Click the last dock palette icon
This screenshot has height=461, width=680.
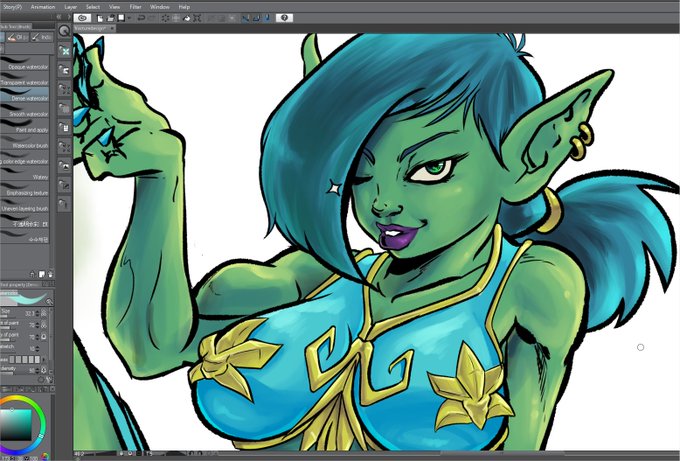pyautogui.click(x=65, y=203)
